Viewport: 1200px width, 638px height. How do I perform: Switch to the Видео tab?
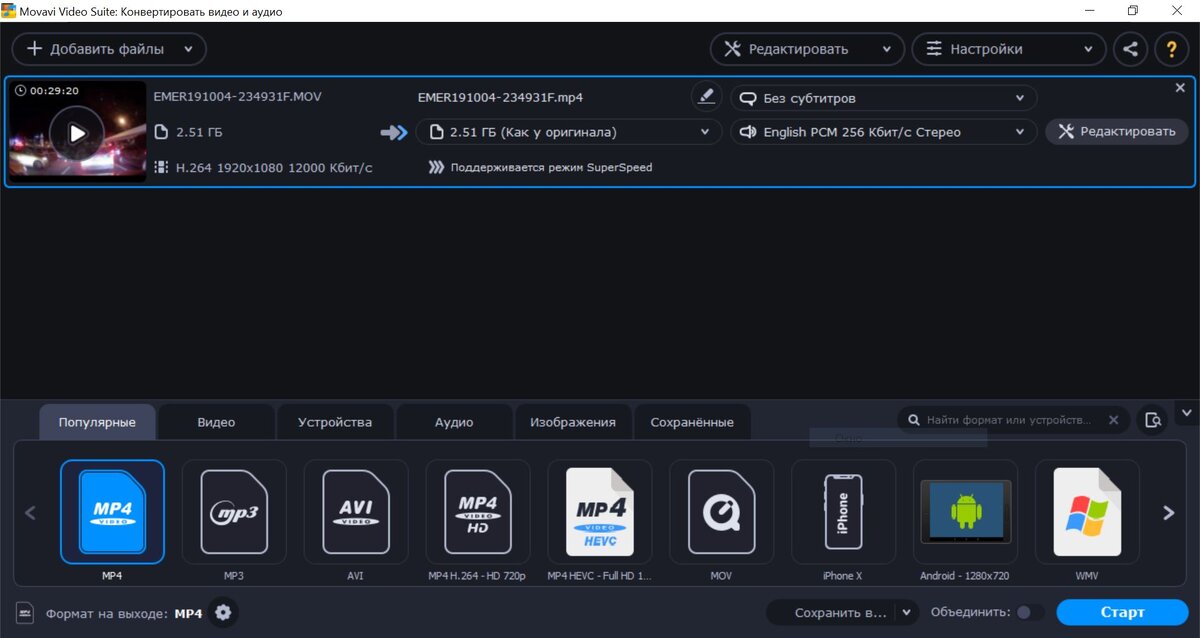(x=216, y=422)
